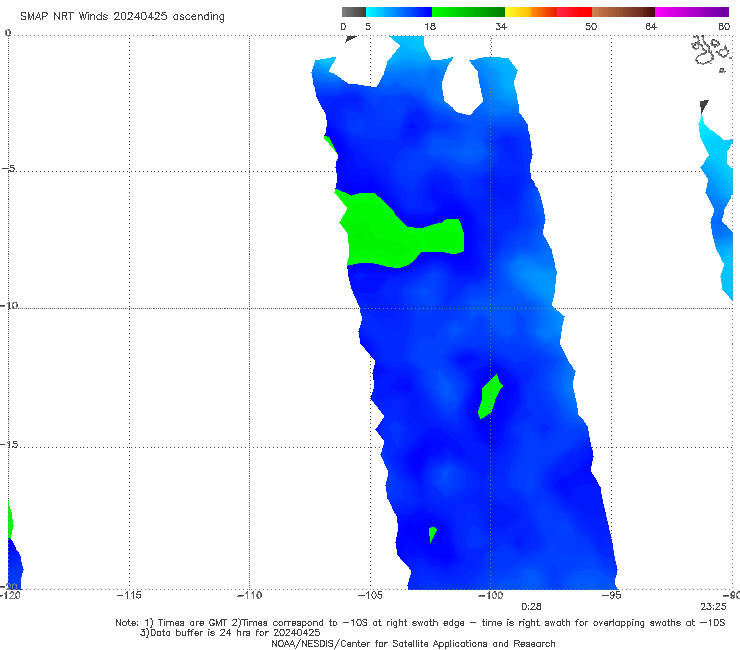This screenshot has width=740, height=650.
Task: Click the magenta-purple segment of the color bar
Action: point(692,12)
